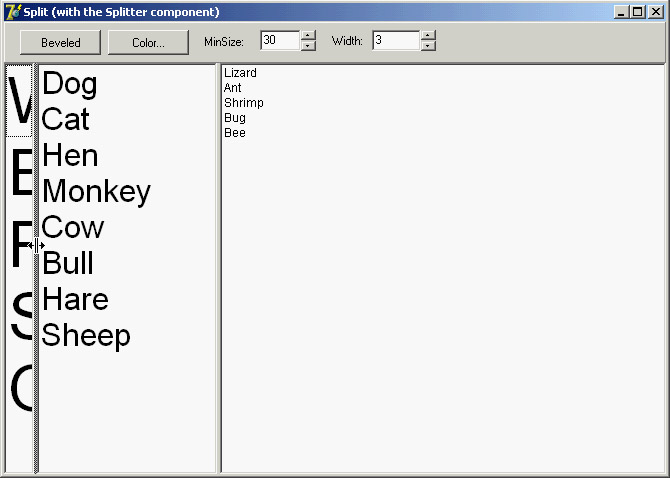Image resolution: width=670 pixels, height=478 pixels.
Task: Increase Width with the up arrow
Action: click(x=428, y=36)
